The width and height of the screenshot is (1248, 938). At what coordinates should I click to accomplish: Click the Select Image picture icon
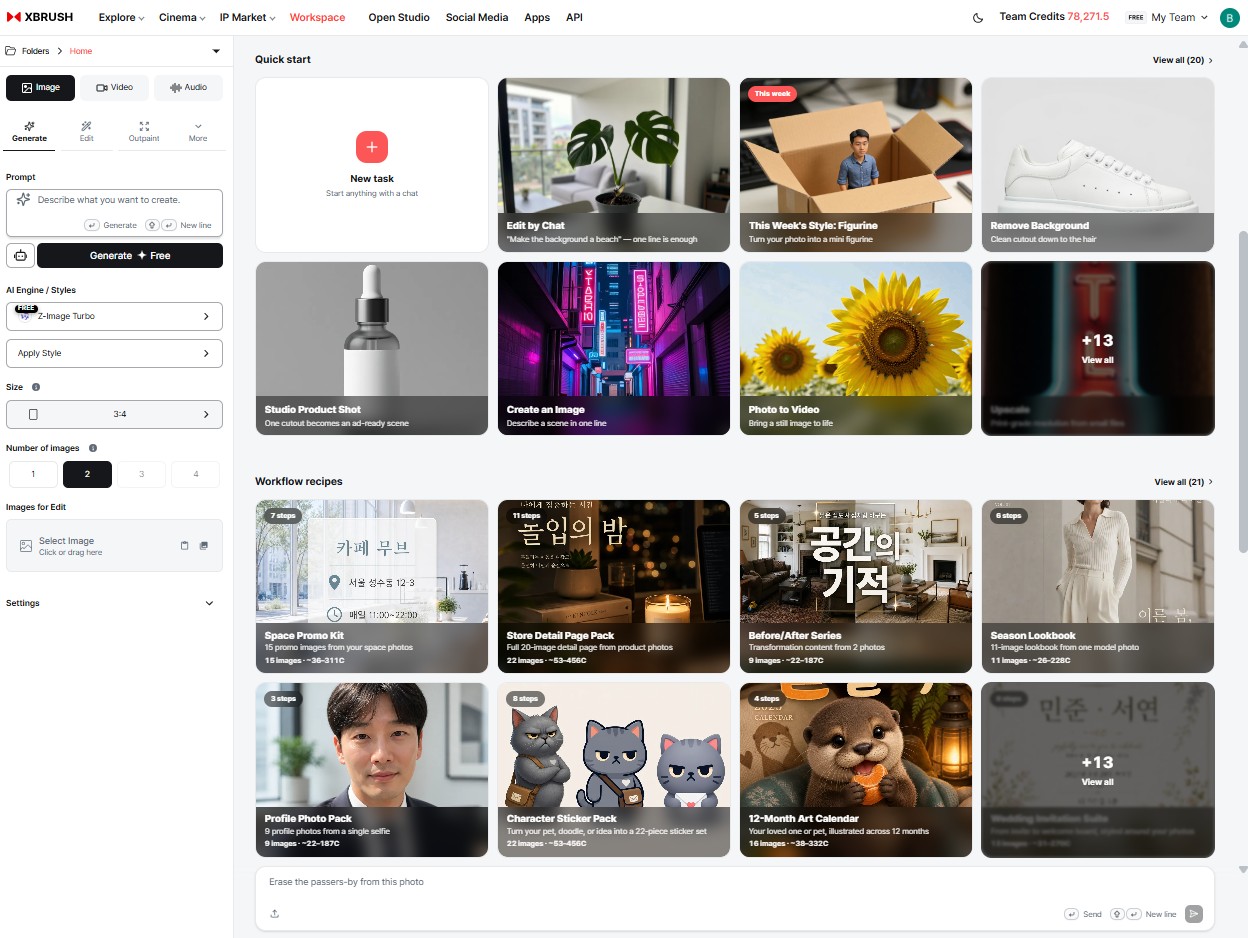coord(26,546)
